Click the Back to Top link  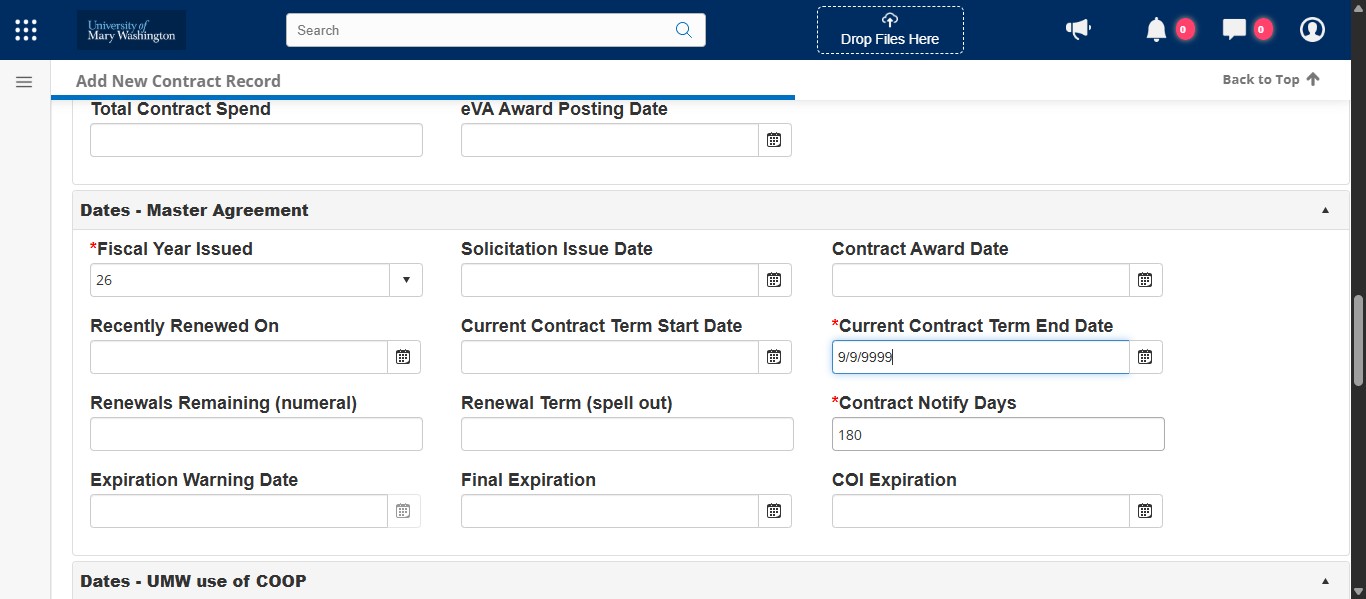tap(1271, 80)
